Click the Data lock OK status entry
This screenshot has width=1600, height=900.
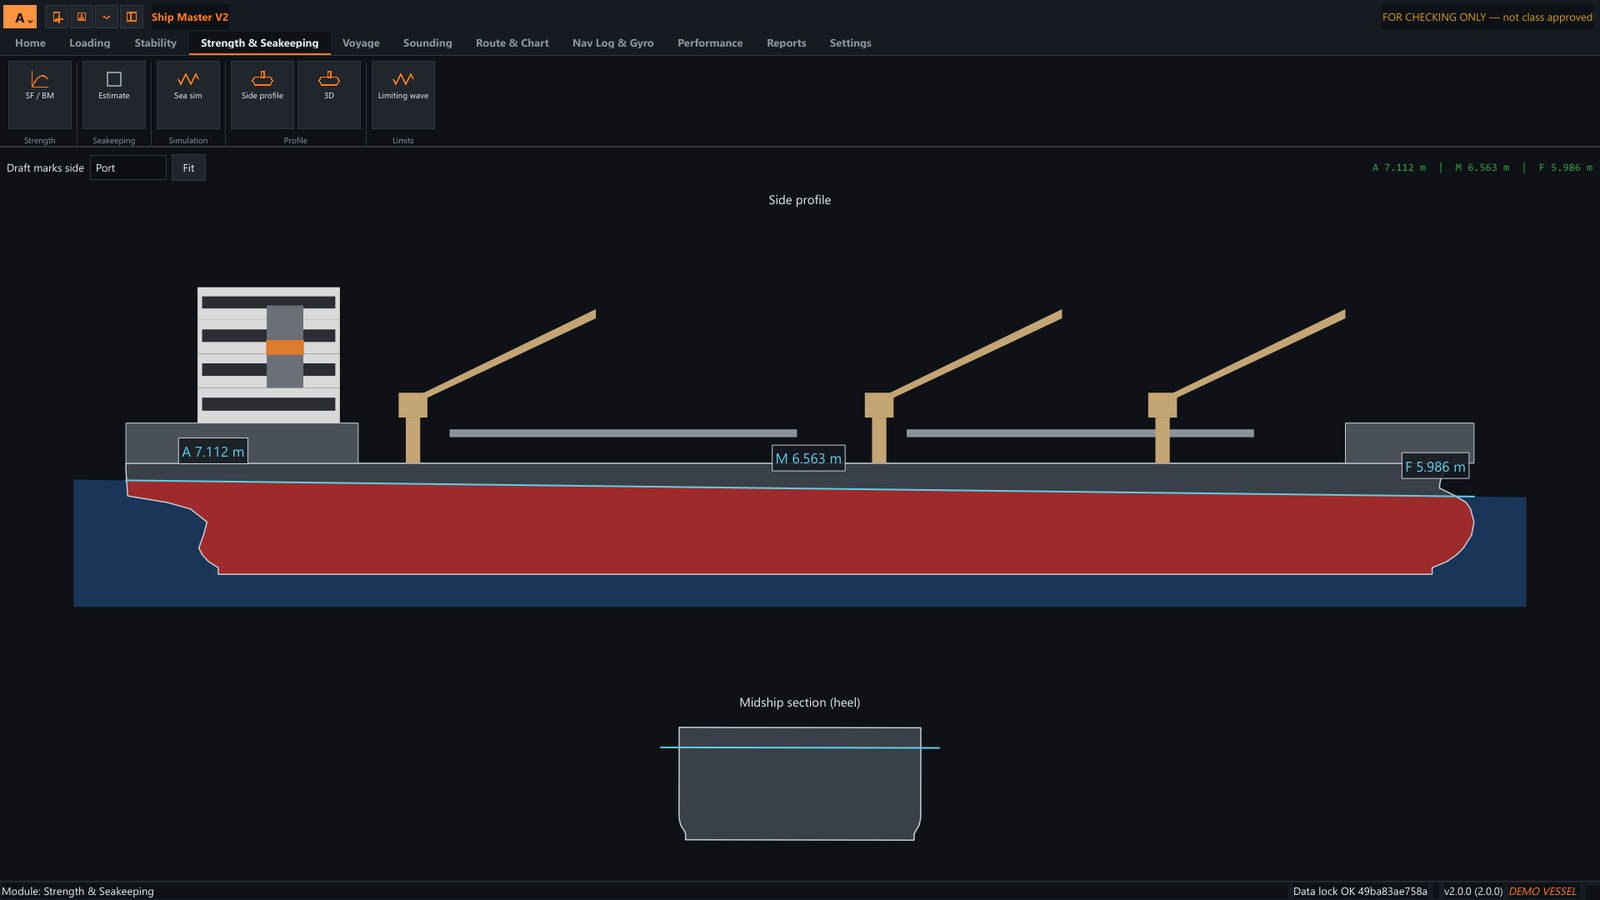tap(1360, 891)
